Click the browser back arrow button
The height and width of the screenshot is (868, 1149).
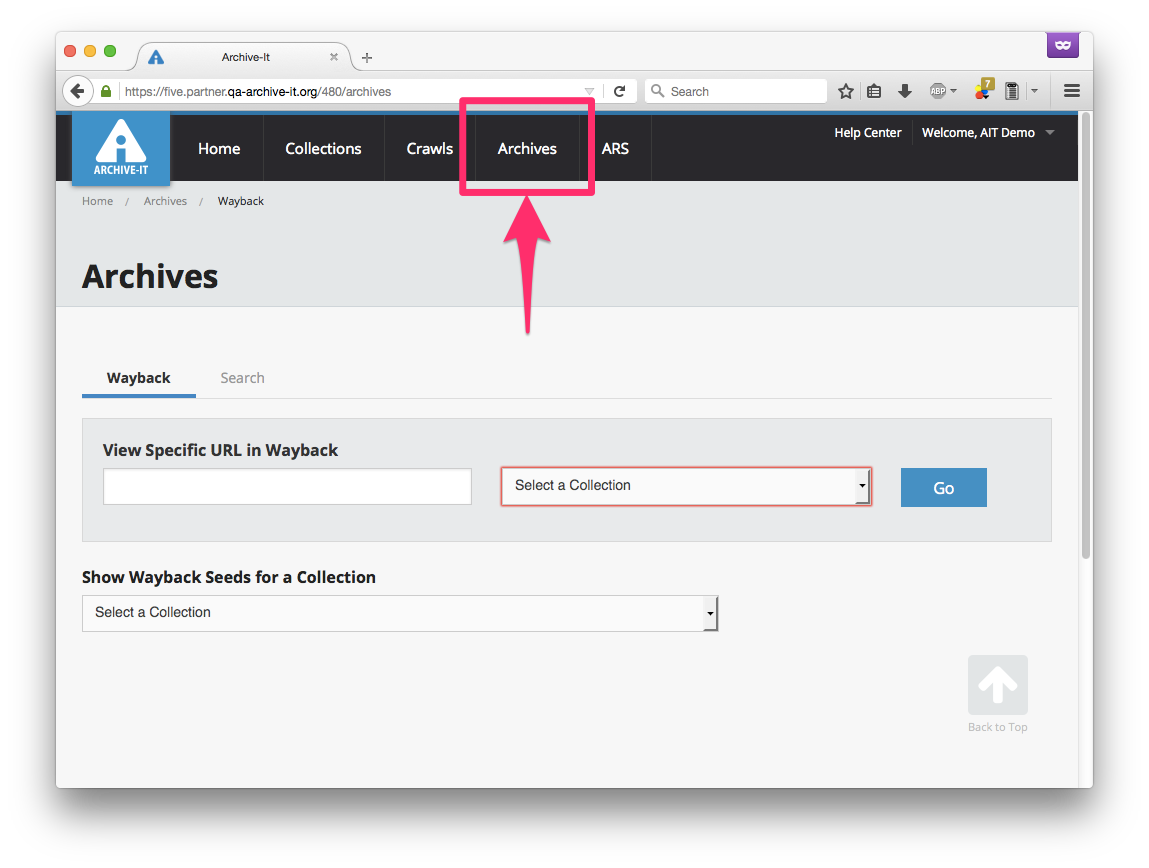click(x=78, y=91)
